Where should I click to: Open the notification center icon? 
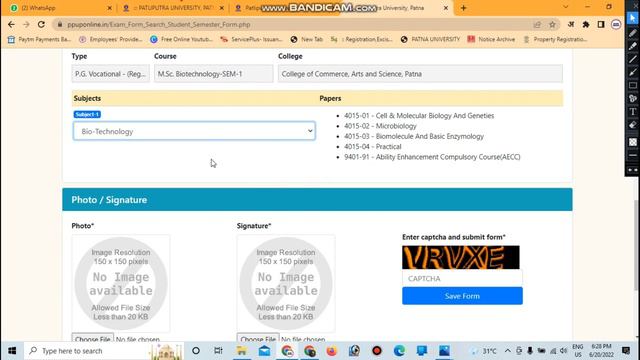tap(626, 351)
